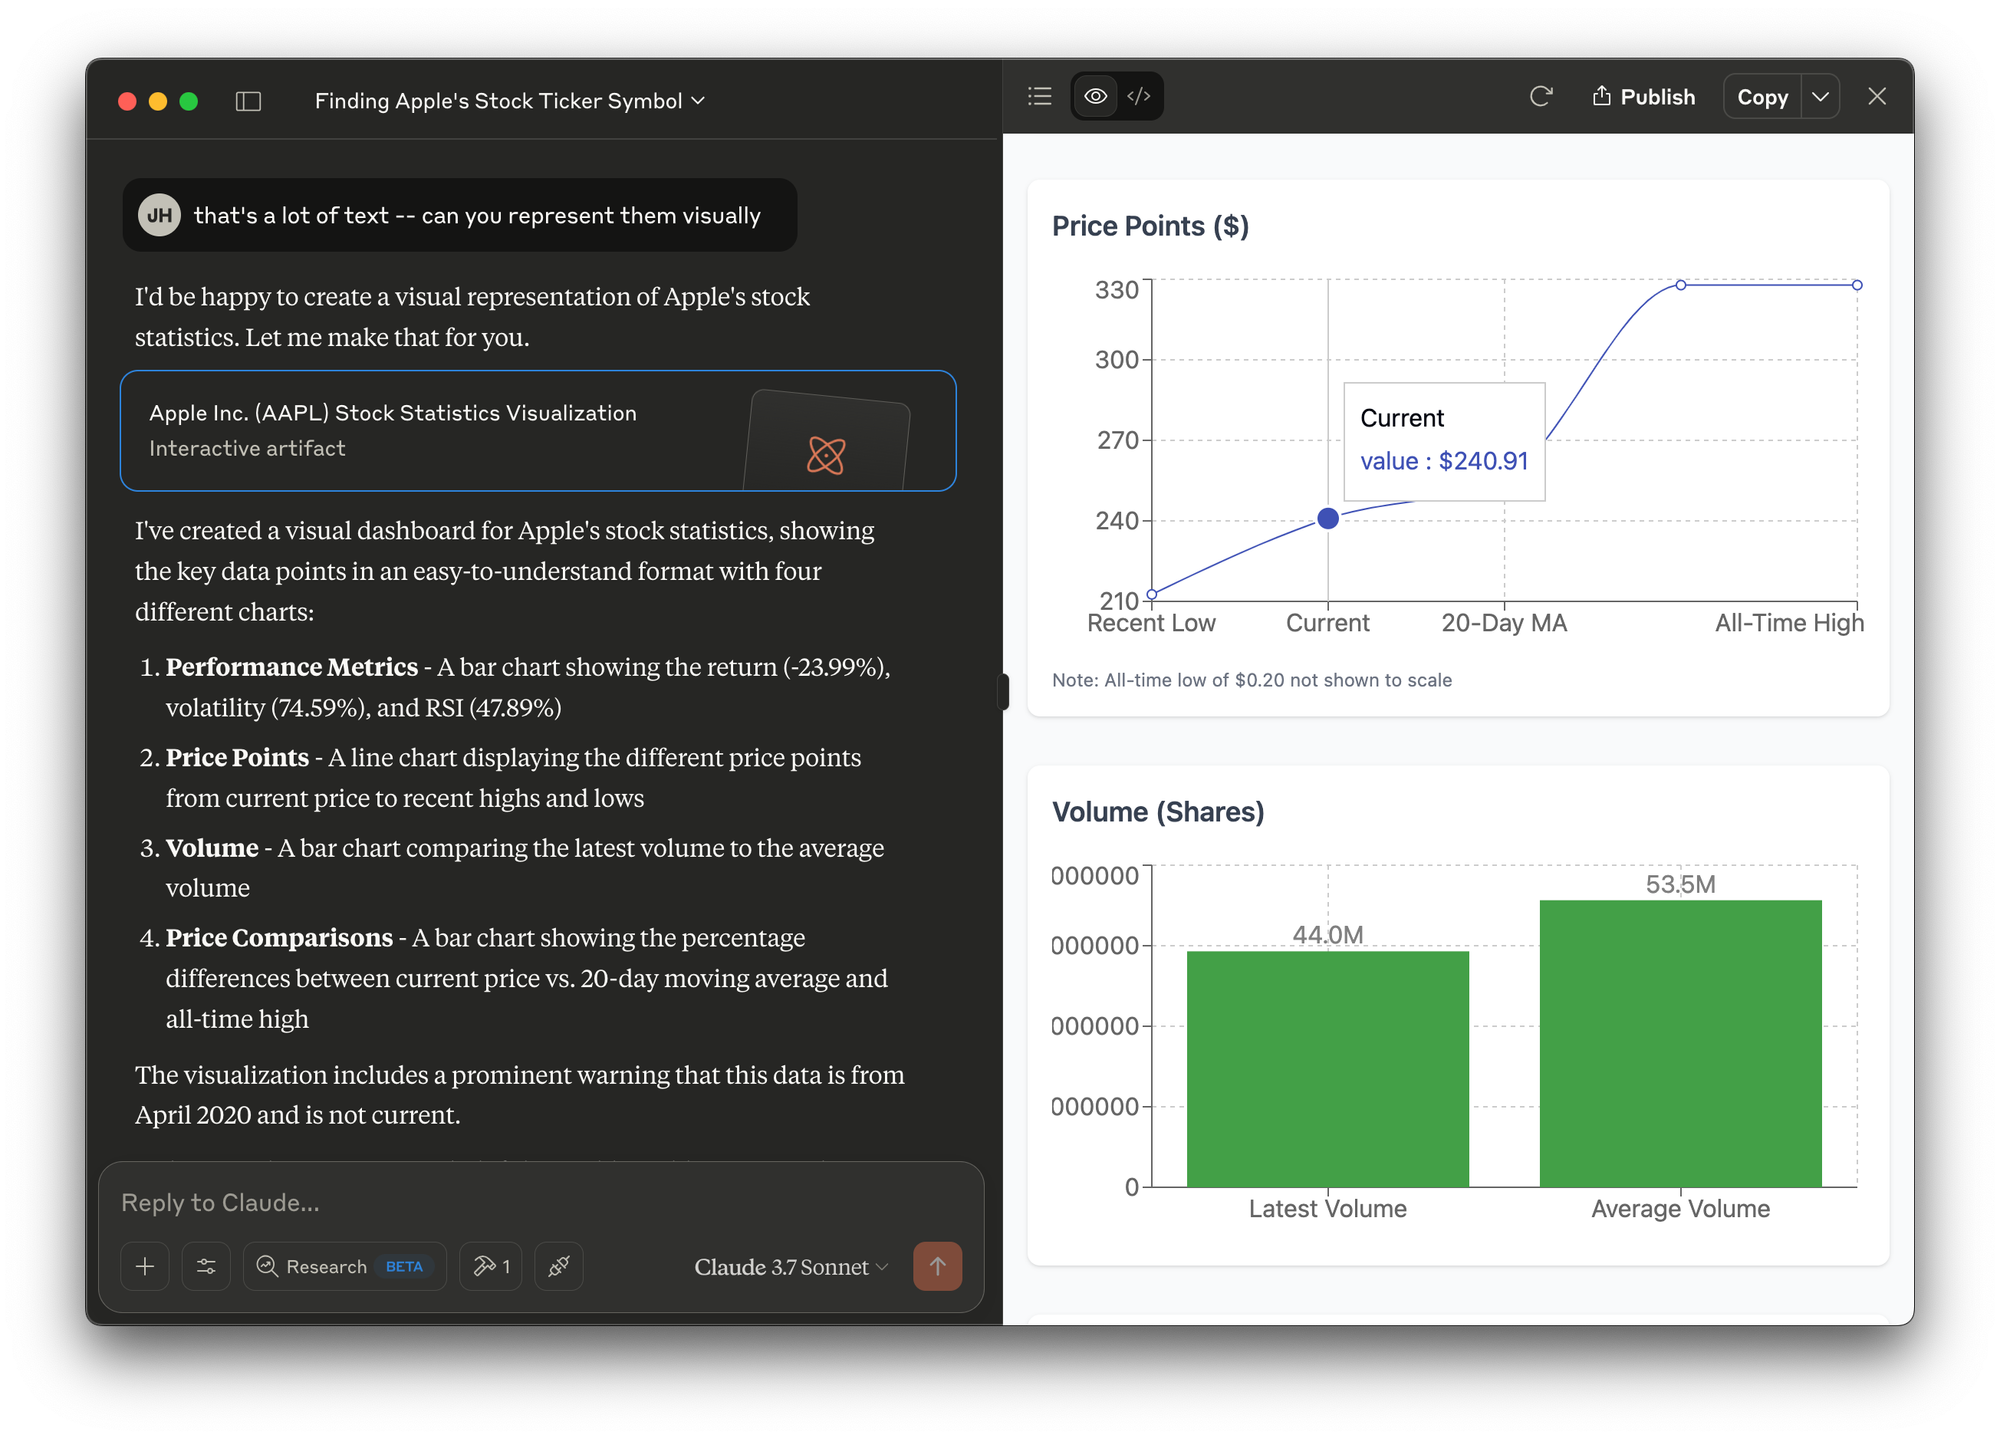The width and height of the screenshot is (2000, 1439).
Task: Click the macOS green fullscreen window button
Action: (189, 101)
